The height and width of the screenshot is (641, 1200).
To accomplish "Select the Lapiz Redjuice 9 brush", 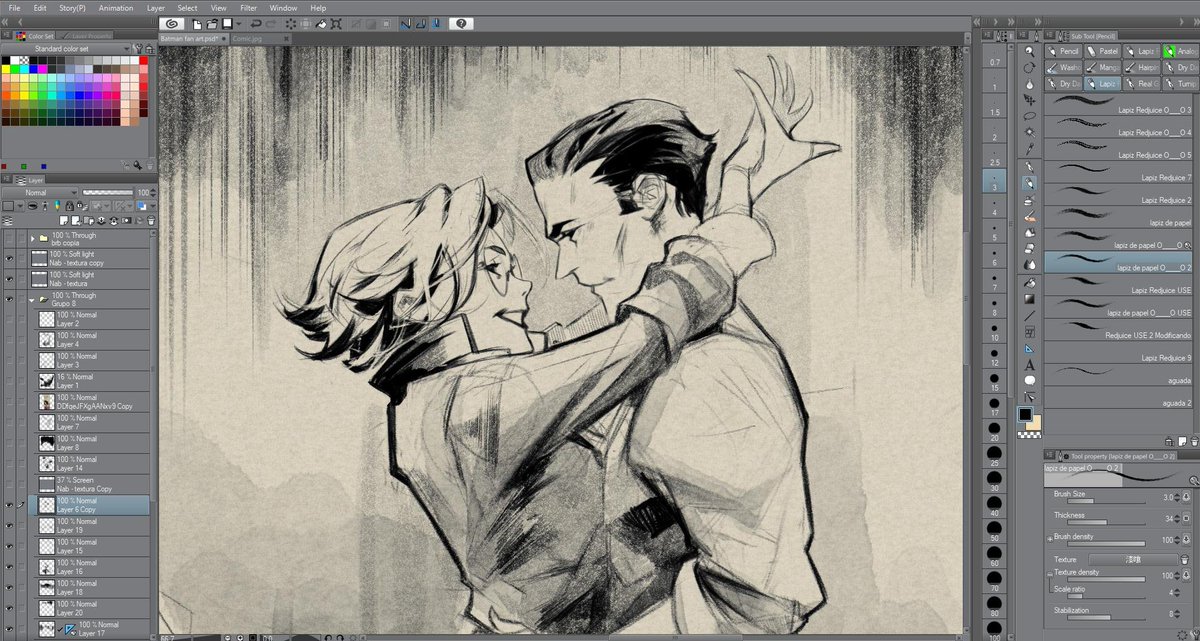I will (1120, 352).
